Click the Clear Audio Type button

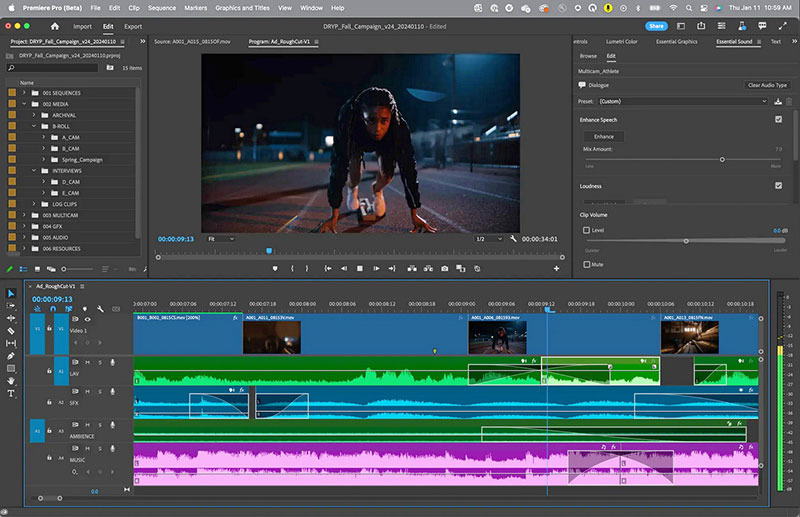point(767,85)
